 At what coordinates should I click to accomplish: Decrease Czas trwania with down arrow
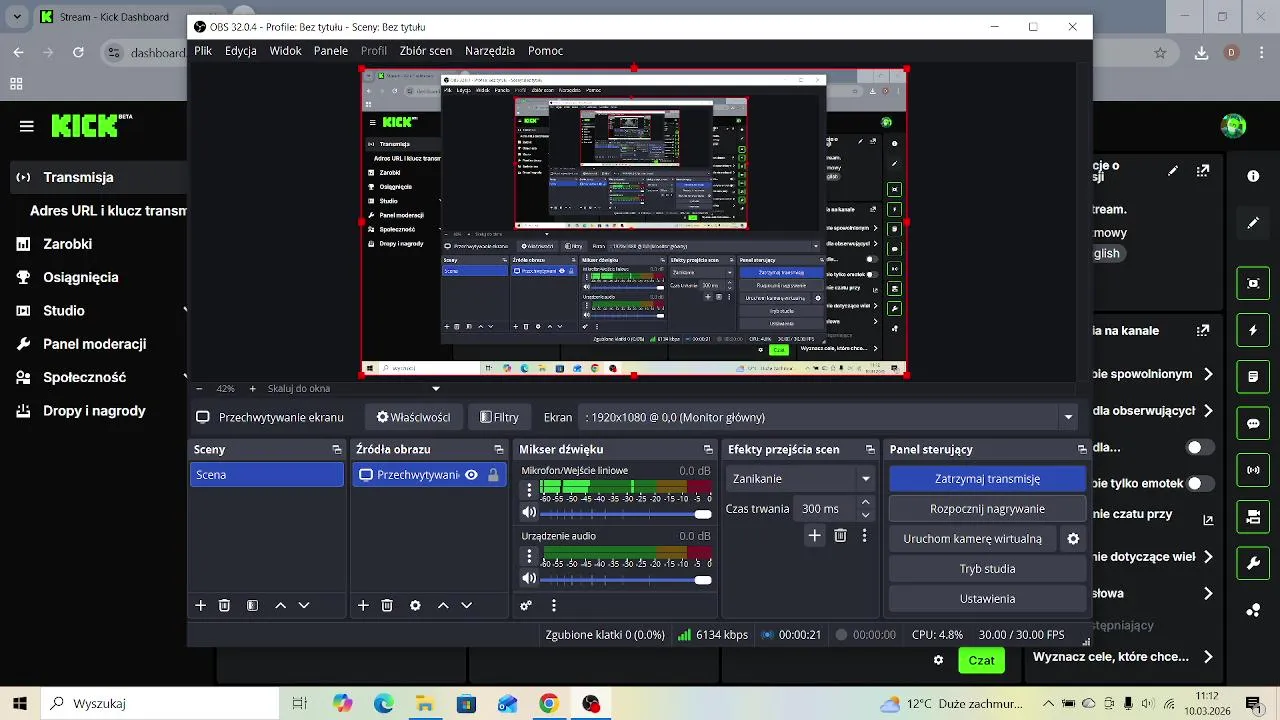click(866, 515)
